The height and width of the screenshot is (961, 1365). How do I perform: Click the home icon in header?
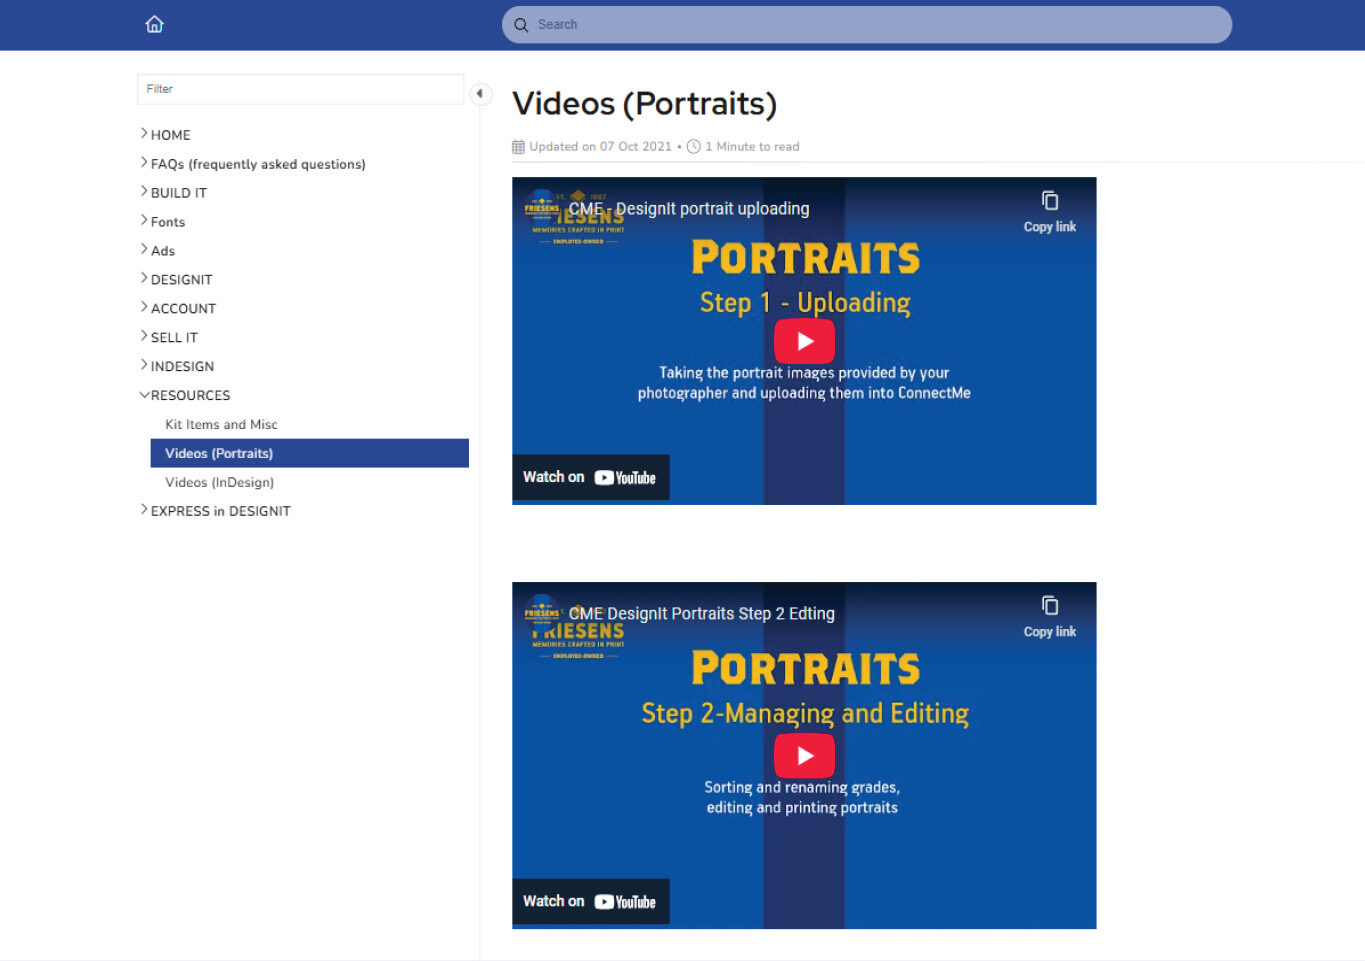154,24
